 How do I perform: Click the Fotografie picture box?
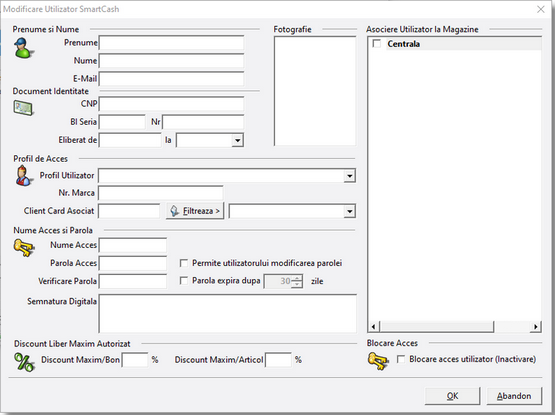click(x=315, y=91)
